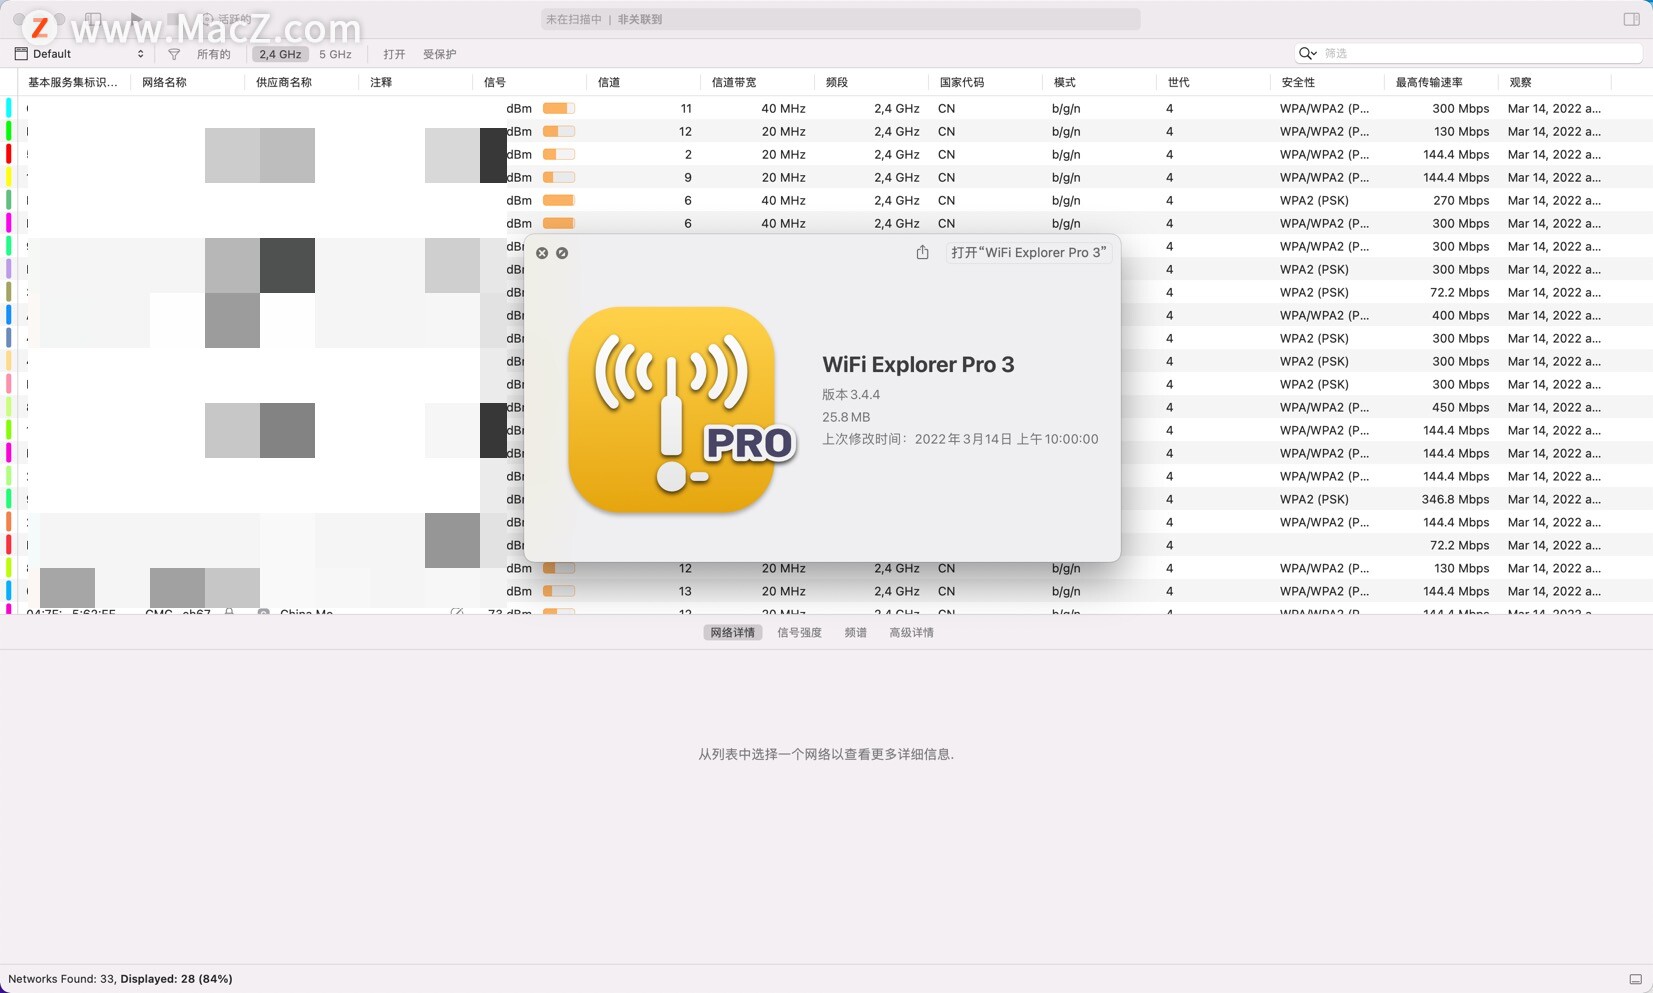Click the funnel filter icon

pos(174,54)
